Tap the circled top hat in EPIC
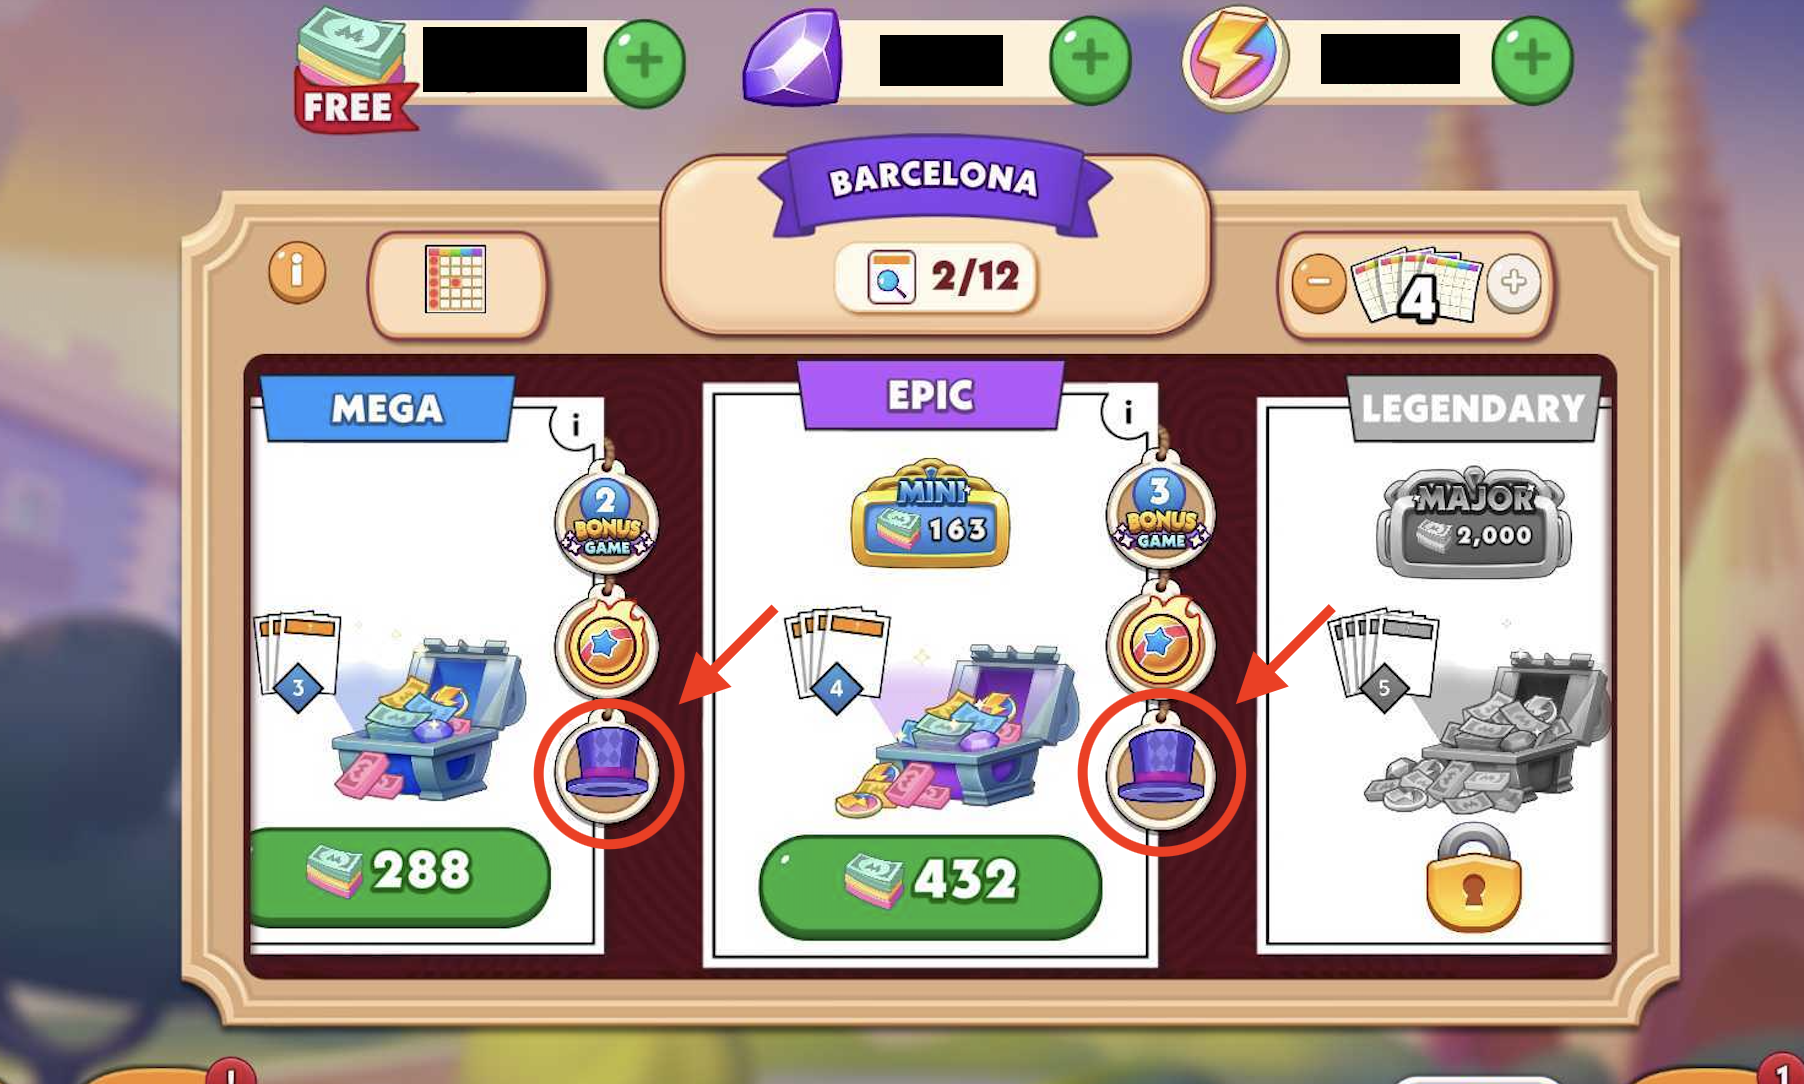This screenshot has width=1804, height=1084. coord(1160,772)
